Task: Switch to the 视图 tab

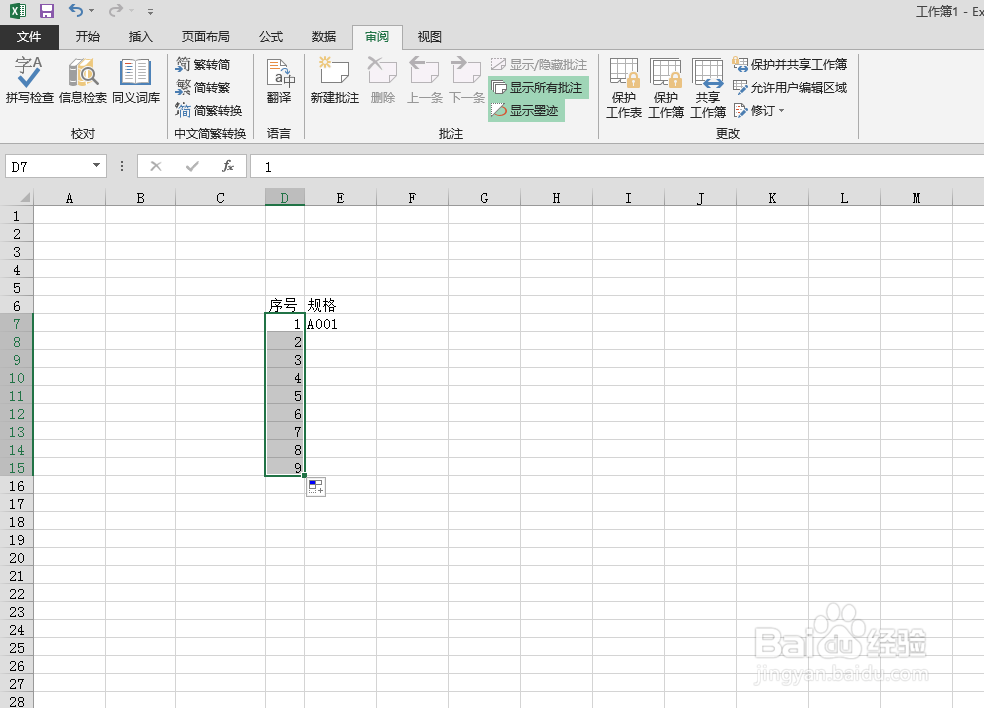Action: (x=429, y=37)
